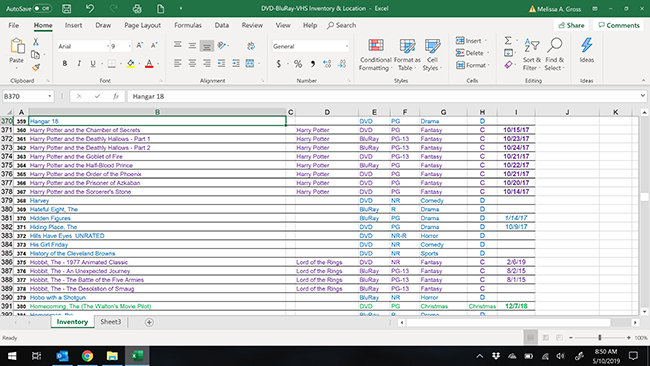This screenshot has height=366, width=650.
Task: Switch to Page Layout view in status bar
Action: [545, 338]
